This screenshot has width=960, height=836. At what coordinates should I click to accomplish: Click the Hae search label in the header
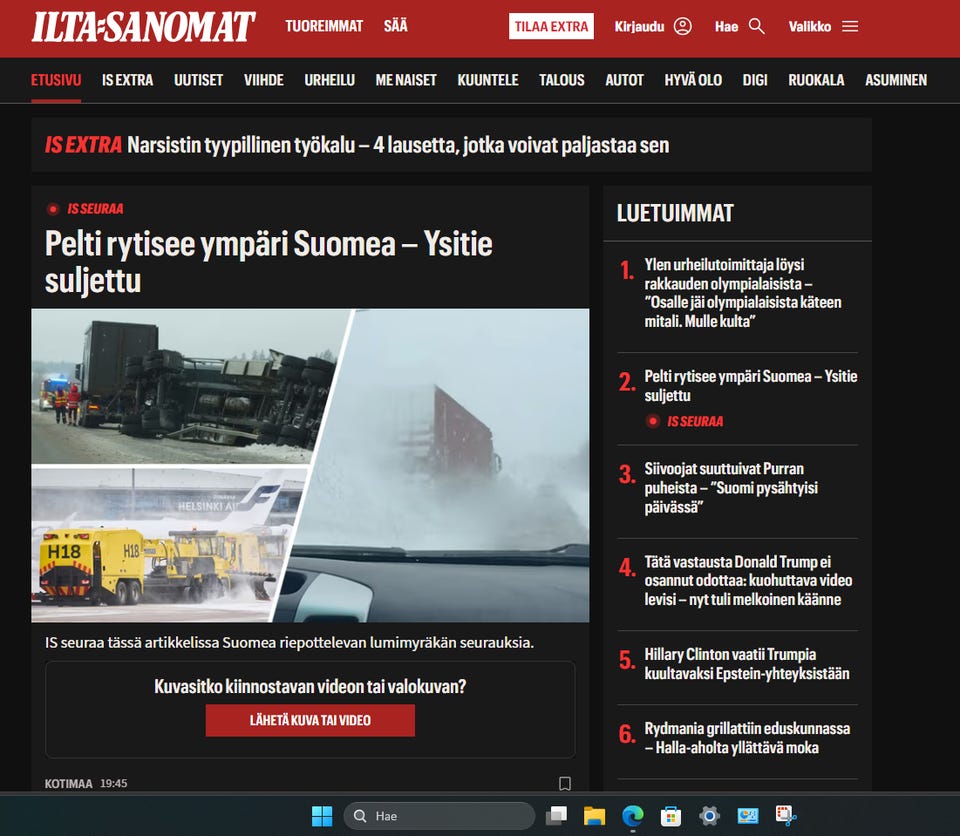[x=726, y=27]
